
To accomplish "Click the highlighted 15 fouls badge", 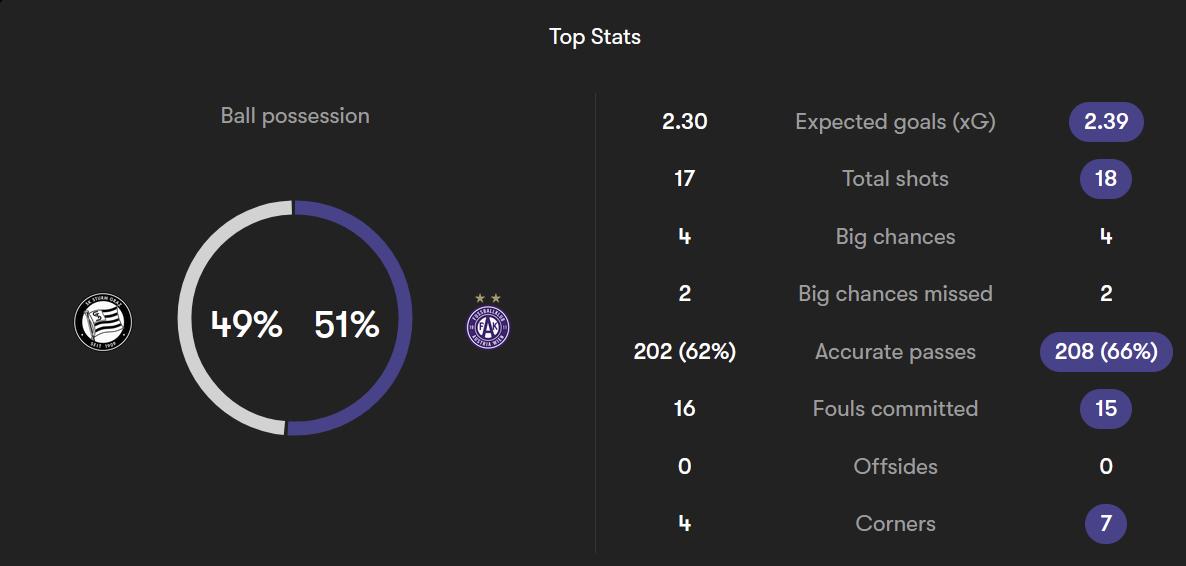I will (x=1105, y=409).
